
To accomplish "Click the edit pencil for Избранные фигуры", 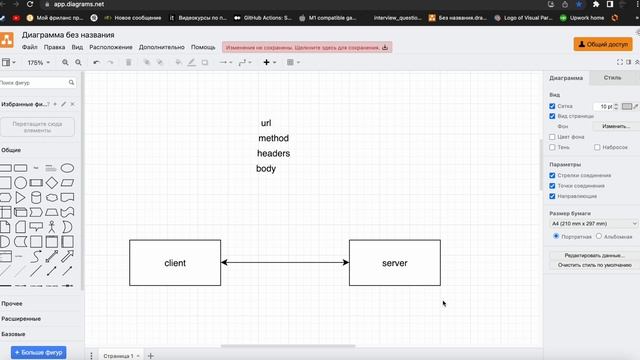I will click(64, 104).
